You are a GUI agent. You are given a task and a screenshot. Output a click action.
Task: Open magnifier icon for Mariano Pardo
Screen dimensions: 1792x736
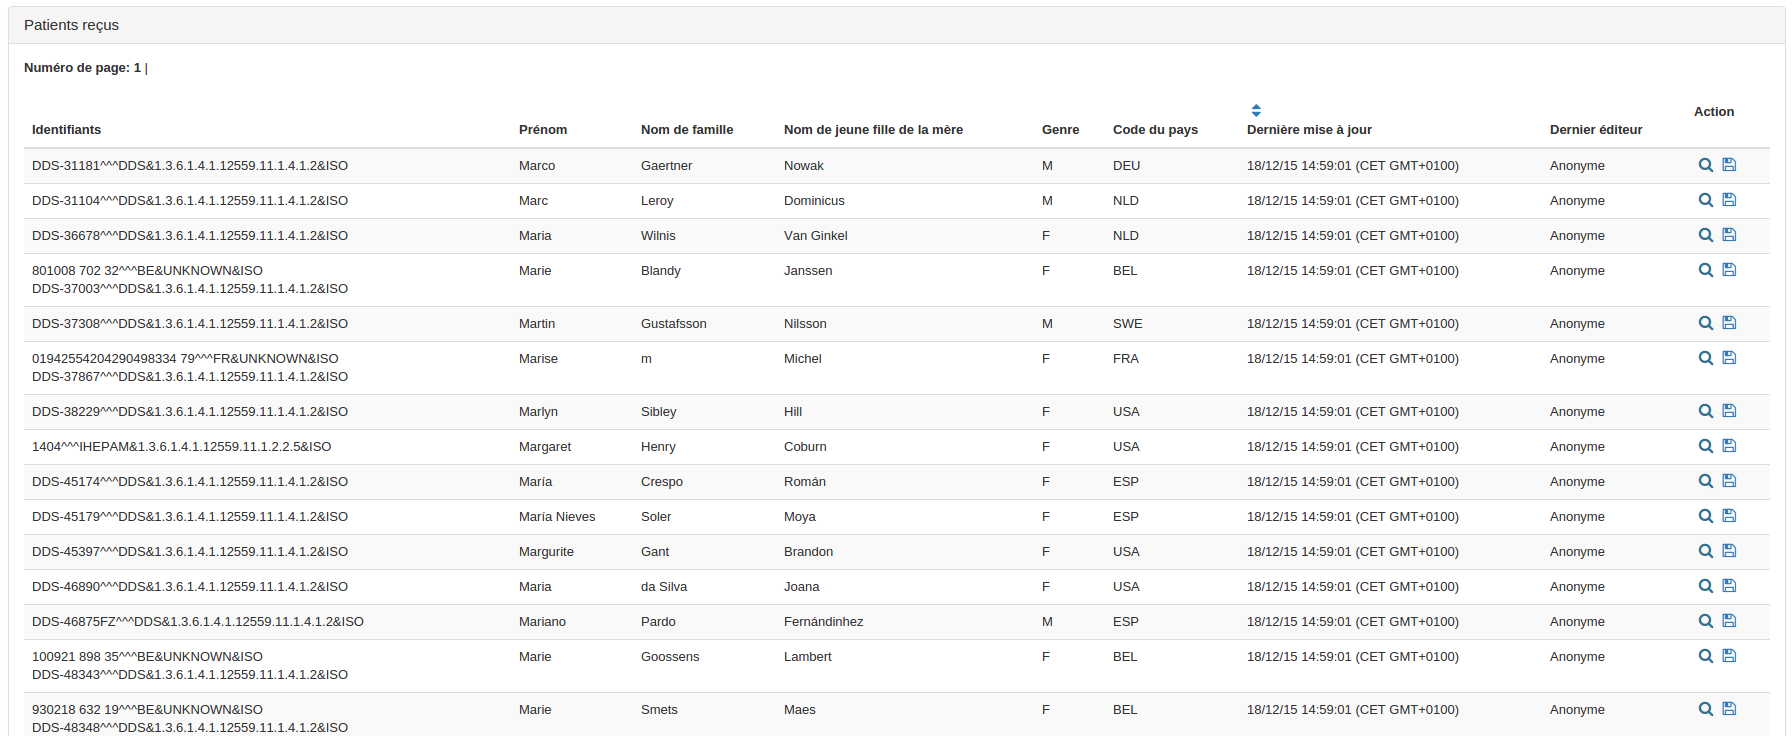1705,621
